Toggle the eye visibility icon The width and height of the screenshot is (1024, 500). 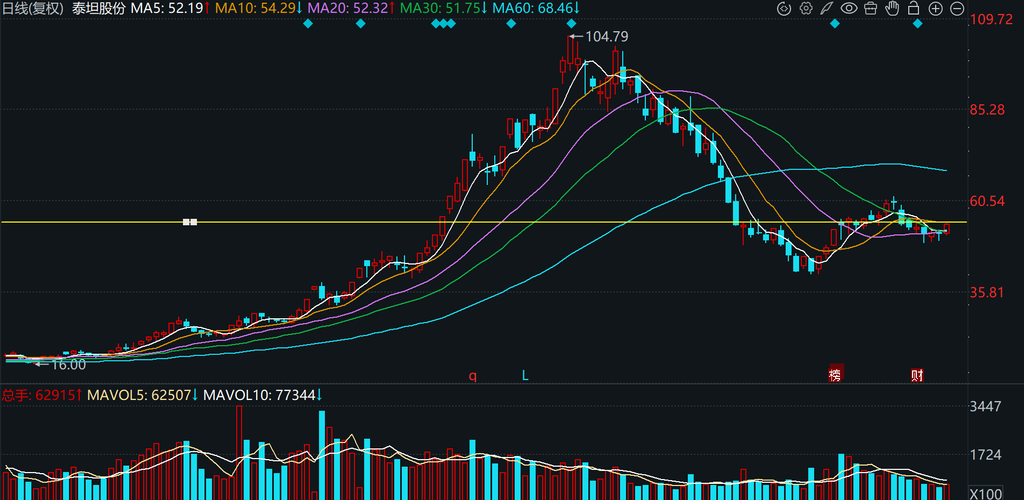(x=848, y=8)
